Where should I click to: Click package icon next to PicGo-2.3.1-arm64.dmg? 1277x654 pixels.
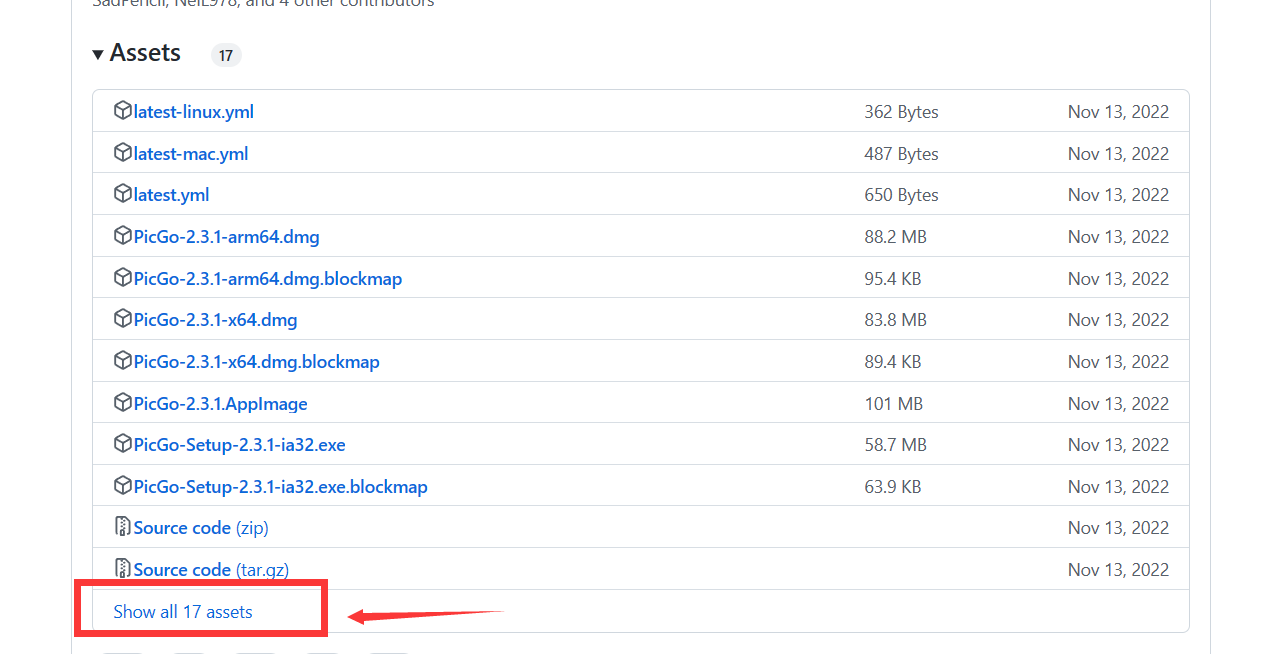pyautogui.click(x=123, y=236)
